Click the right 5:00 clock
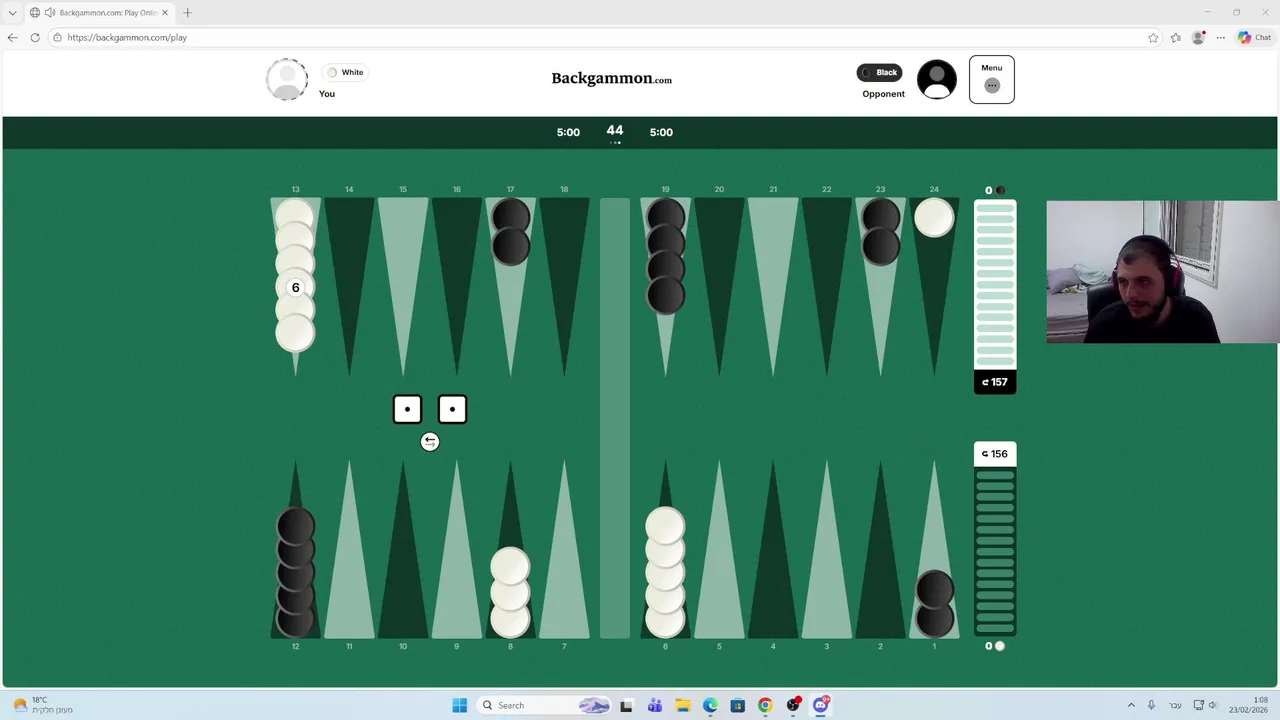The image size is (1280, 720). pos(661,132)
